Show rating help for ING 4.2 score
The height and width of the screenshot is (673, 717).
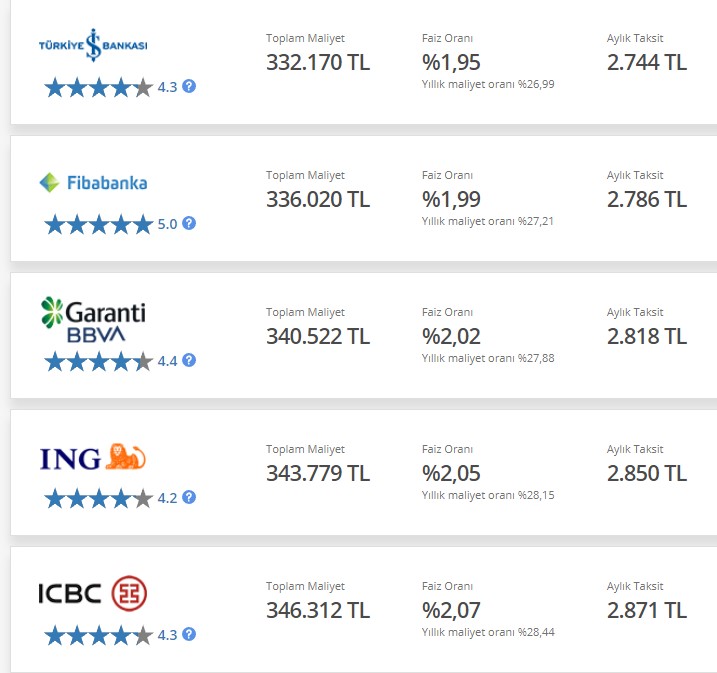189,497
